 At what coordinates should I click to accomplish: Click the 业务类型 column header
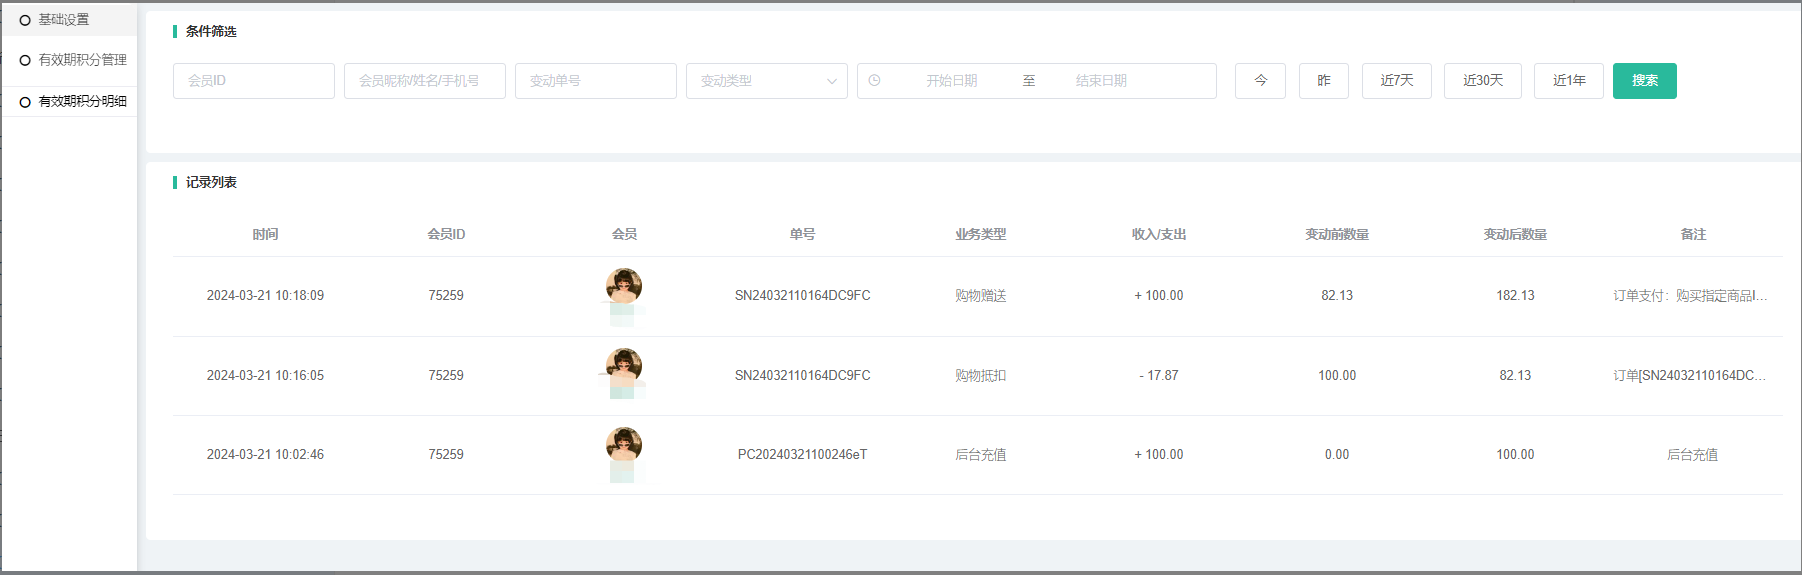point(980,234)
